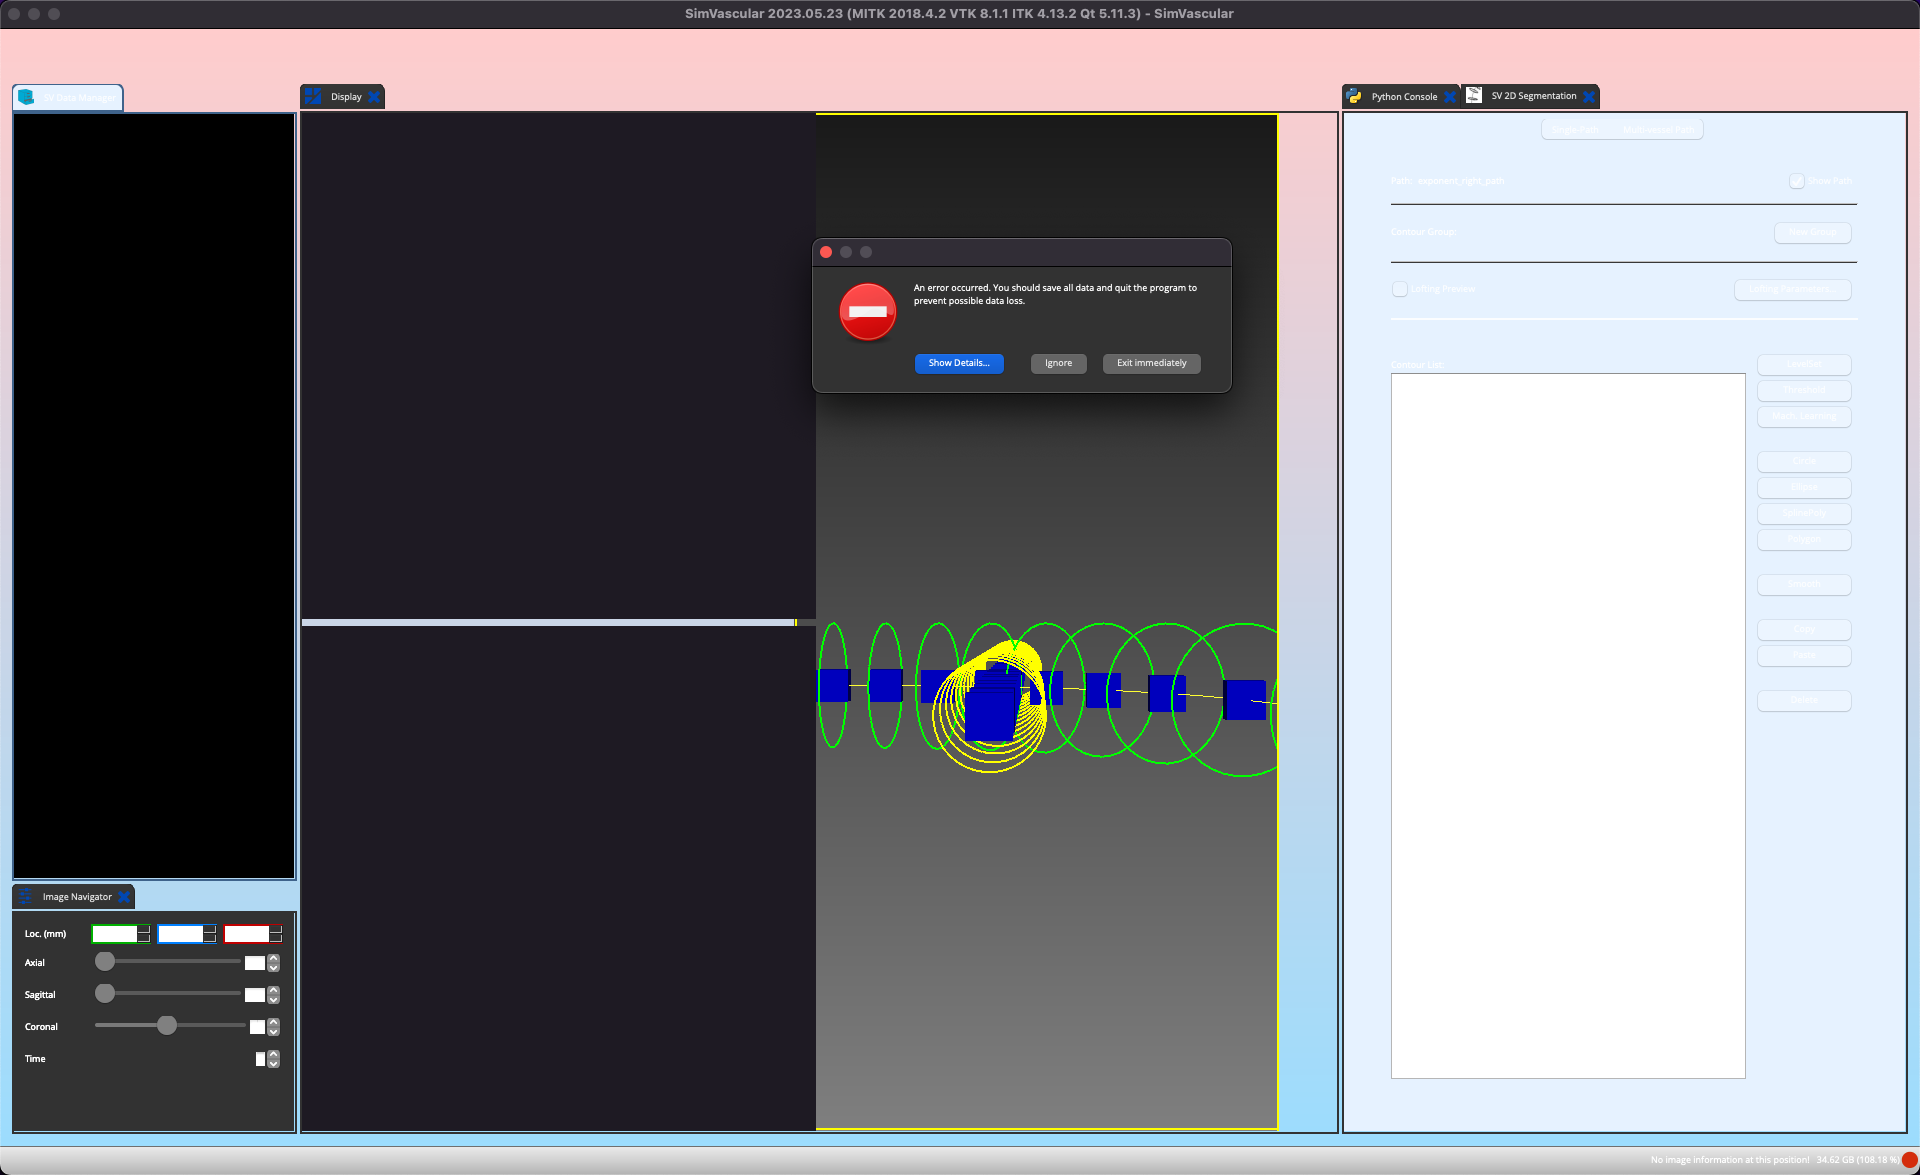Image resolution: width=1920 pixels, height=1175 pixels.
Task: Click the Coronal value stepper arrows
Action: [x=274, y=1027]
